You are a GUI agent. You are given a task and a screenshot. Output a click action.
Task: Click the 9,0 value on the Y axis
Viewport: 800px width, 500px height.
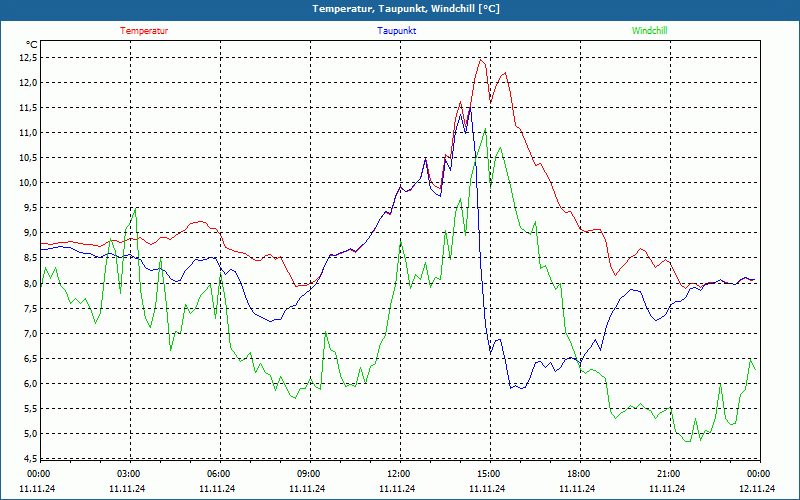coord(31,233)
